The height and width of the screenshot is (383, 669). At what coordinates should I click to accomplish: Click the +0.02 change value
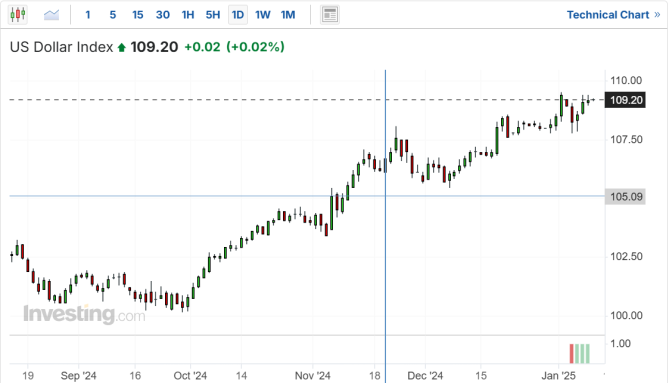[x=202, y=47]
